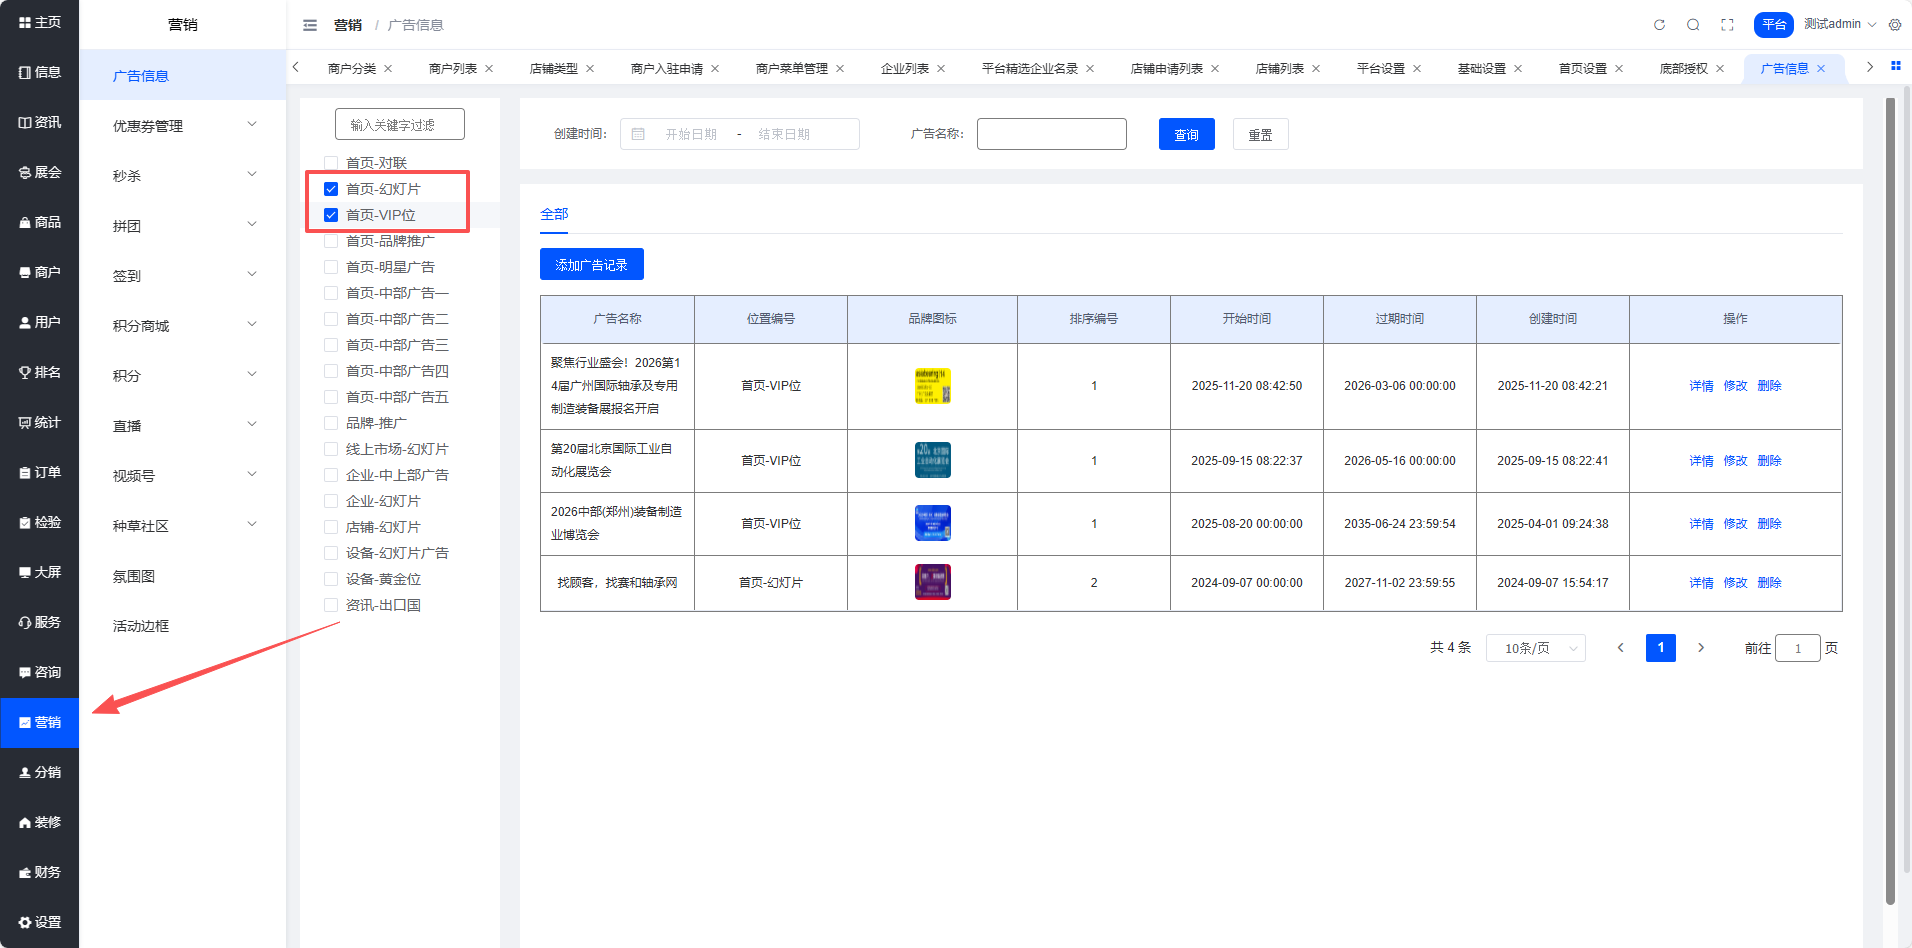Screen dimensions: 1912x948
Task: Uncheck the 首页-VIP位 checkbox
Action: coord(331,215)
